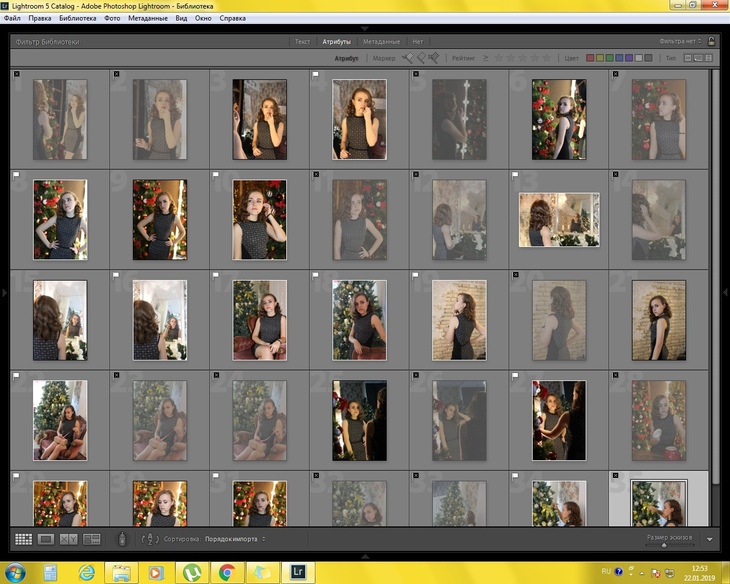The height and width of the screenshot is (584, 730).
Task: Open the Справка menu
Action: click(x=232, y=18)
